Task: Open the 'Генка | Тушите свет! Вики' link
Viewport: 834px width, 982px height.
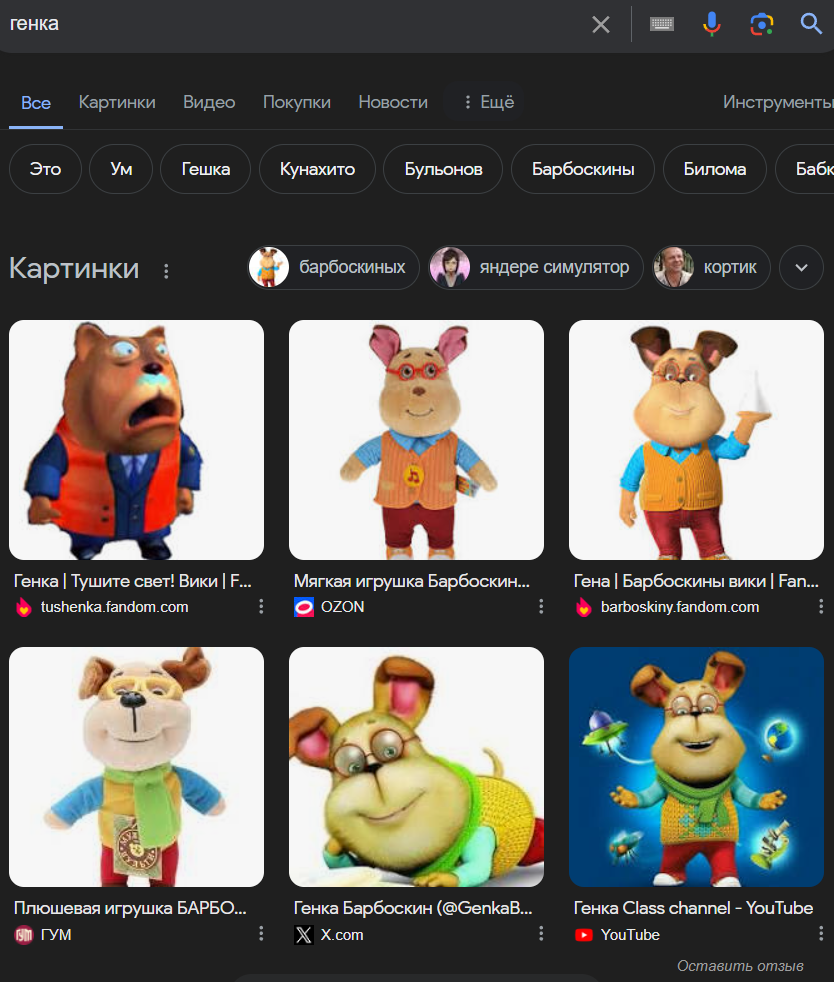Action: 133,581
